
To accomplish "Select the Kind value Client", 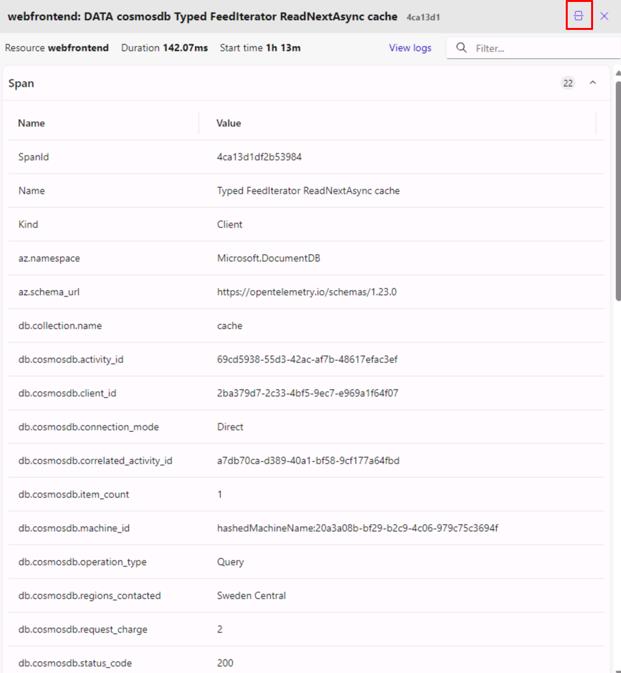I will (230, 224).
